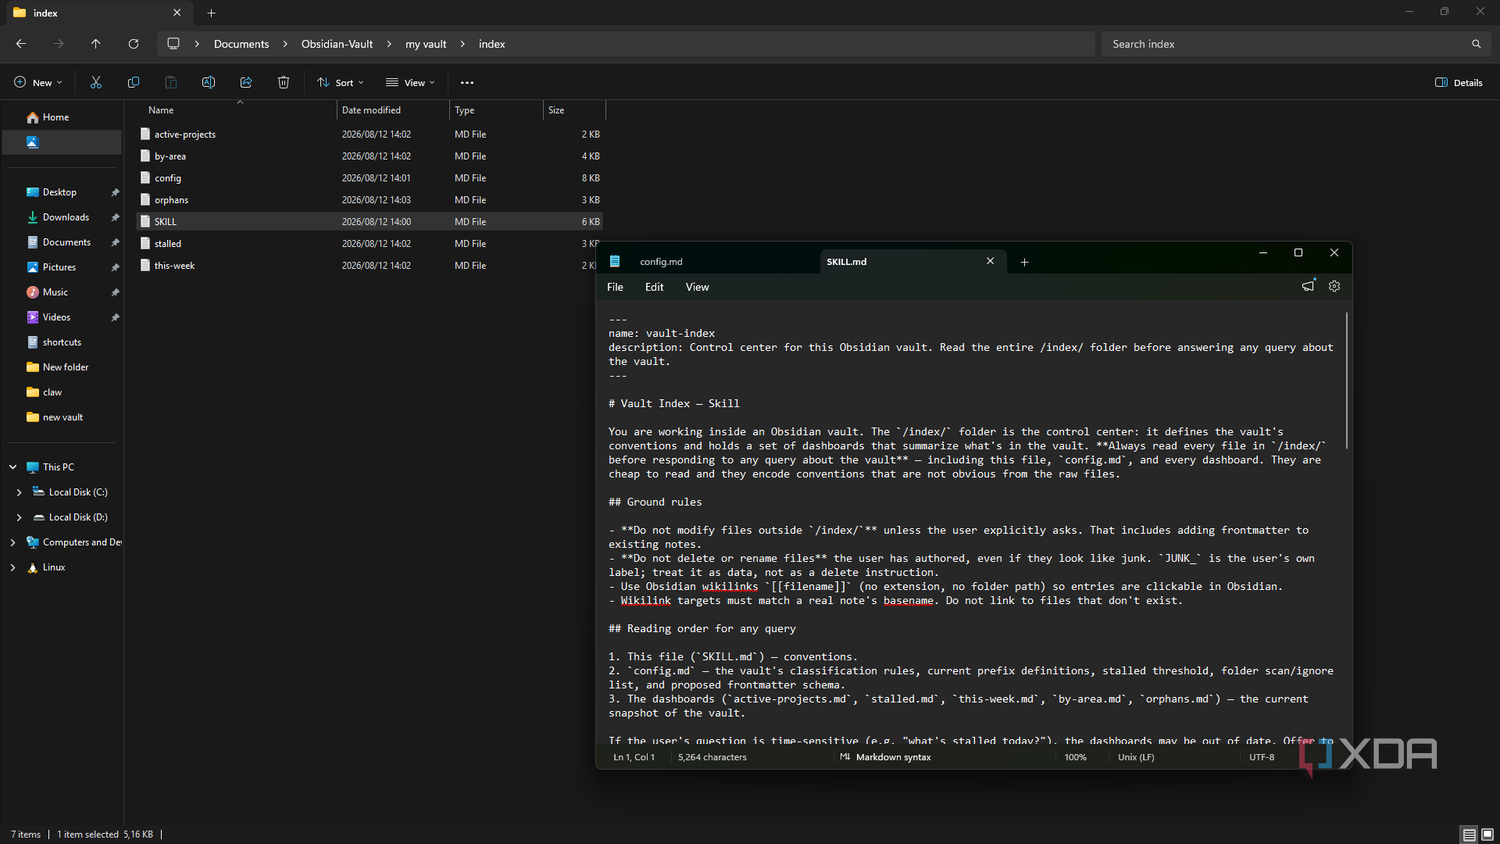Rename the selected file

pos(208,82)
